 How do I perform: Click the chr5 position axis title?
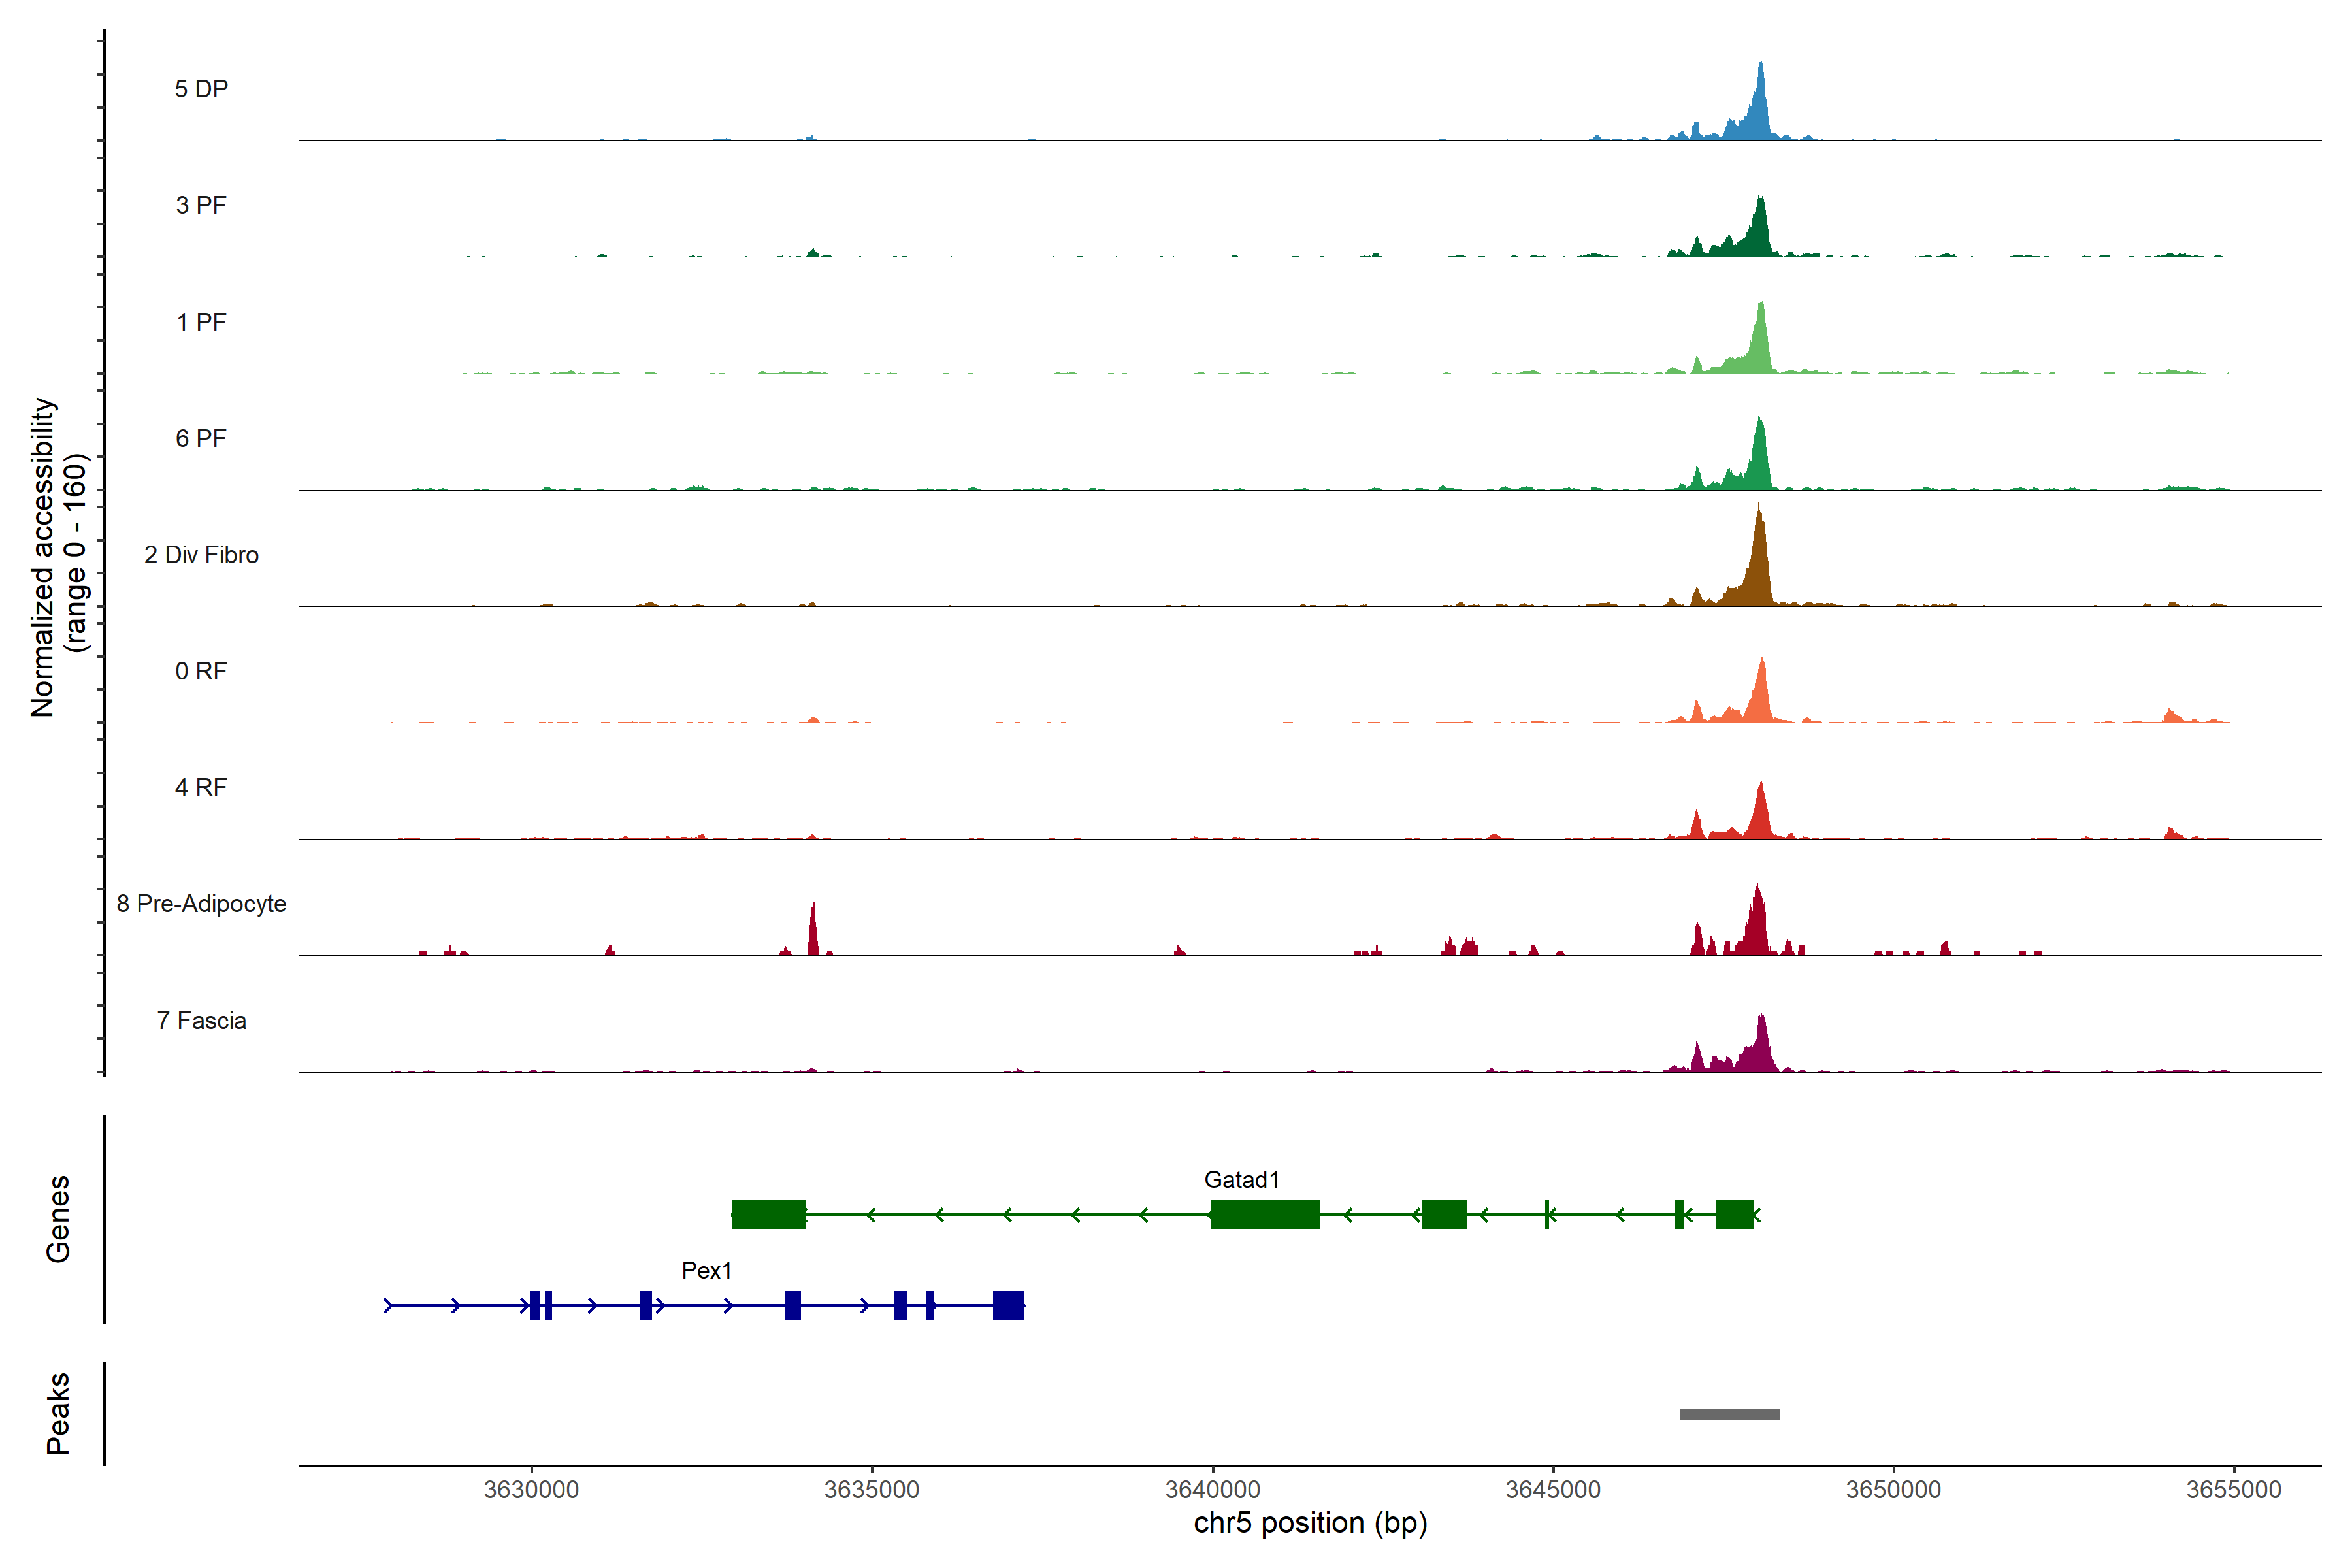tap(1310, 1523)
